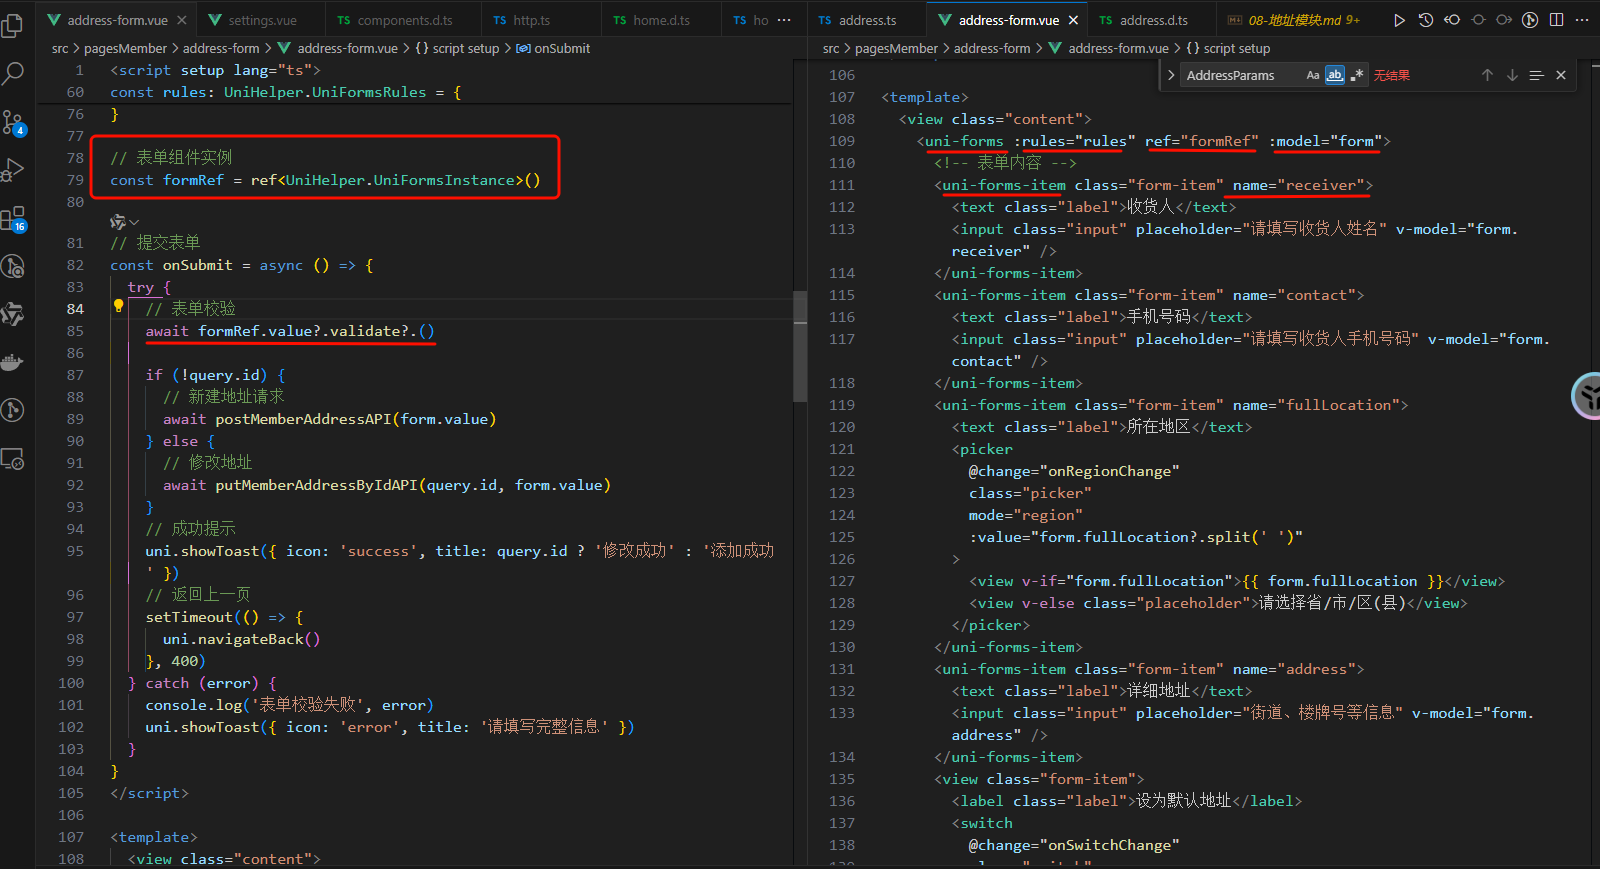Screen dimensions: 1600x869
Task: Switch to settings.vue tab
Action: point(262,20)
